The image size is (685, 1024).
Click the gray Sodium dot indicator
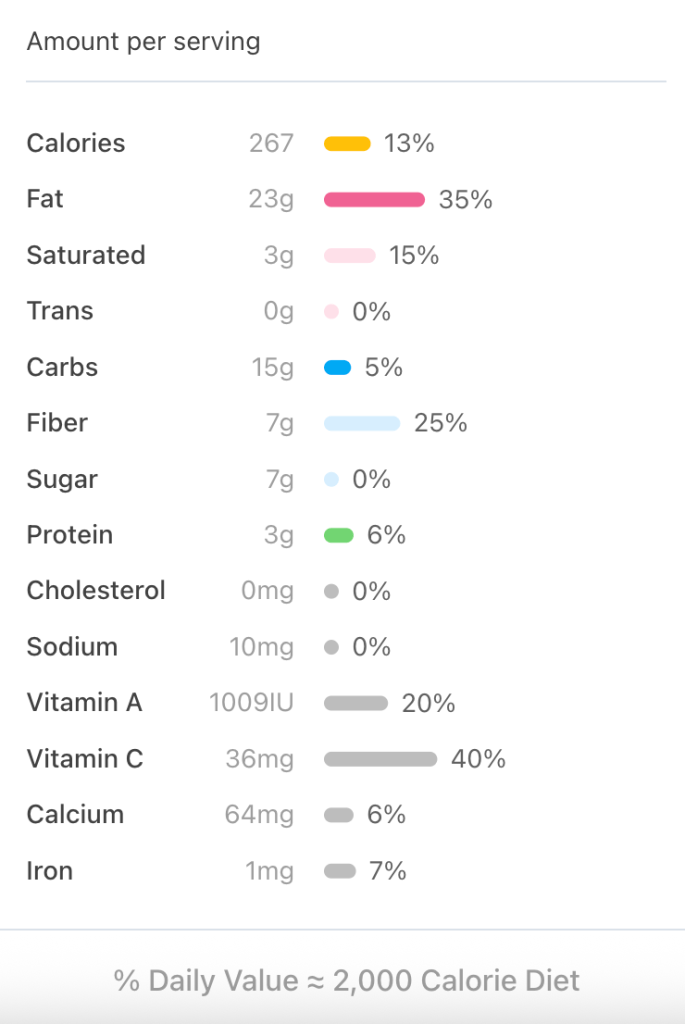(x=332, y=648)
